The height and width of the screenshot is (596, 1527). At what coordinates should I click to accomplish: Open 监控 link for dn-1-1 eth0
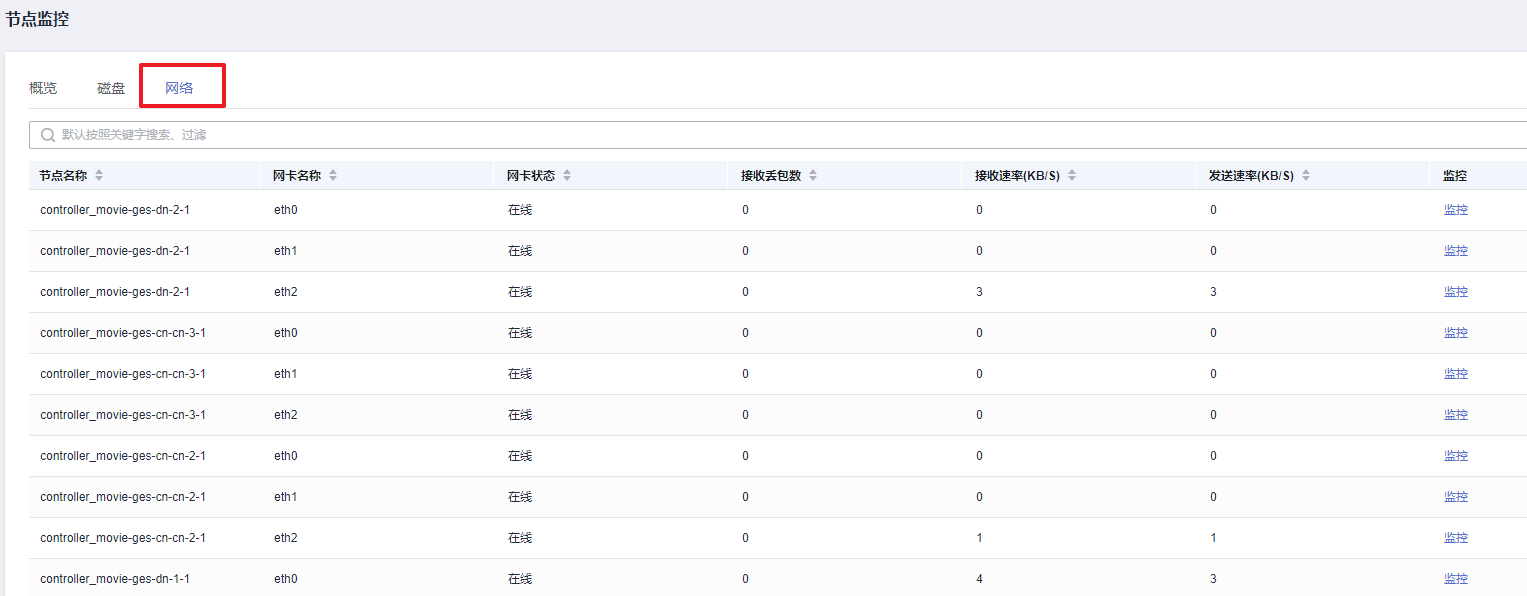click(x=1456, y=579)
